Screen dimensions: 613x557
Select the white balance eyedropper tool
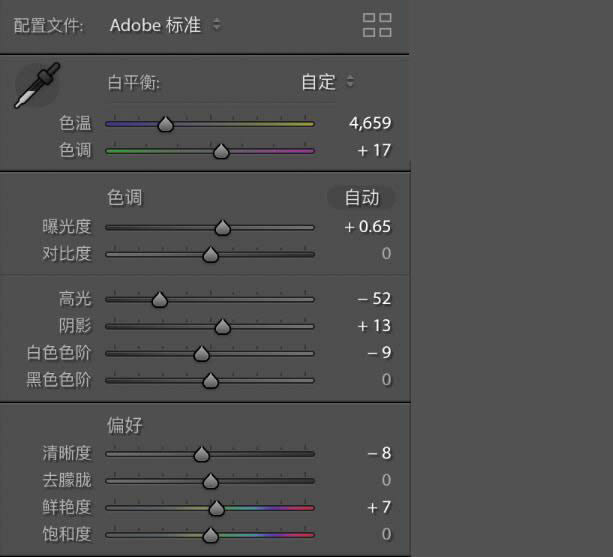pyautogui.click(x=37, y=85)
